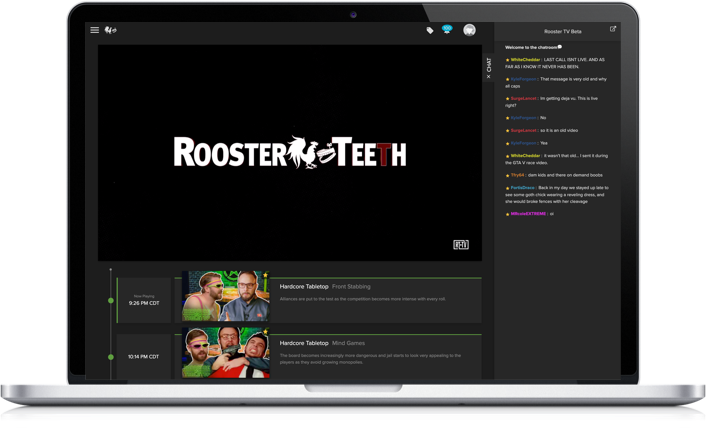Click the Mind Games episode description text
Image resolution: width=706 pixels, height=428 pixels.
(x=370, y=359)
